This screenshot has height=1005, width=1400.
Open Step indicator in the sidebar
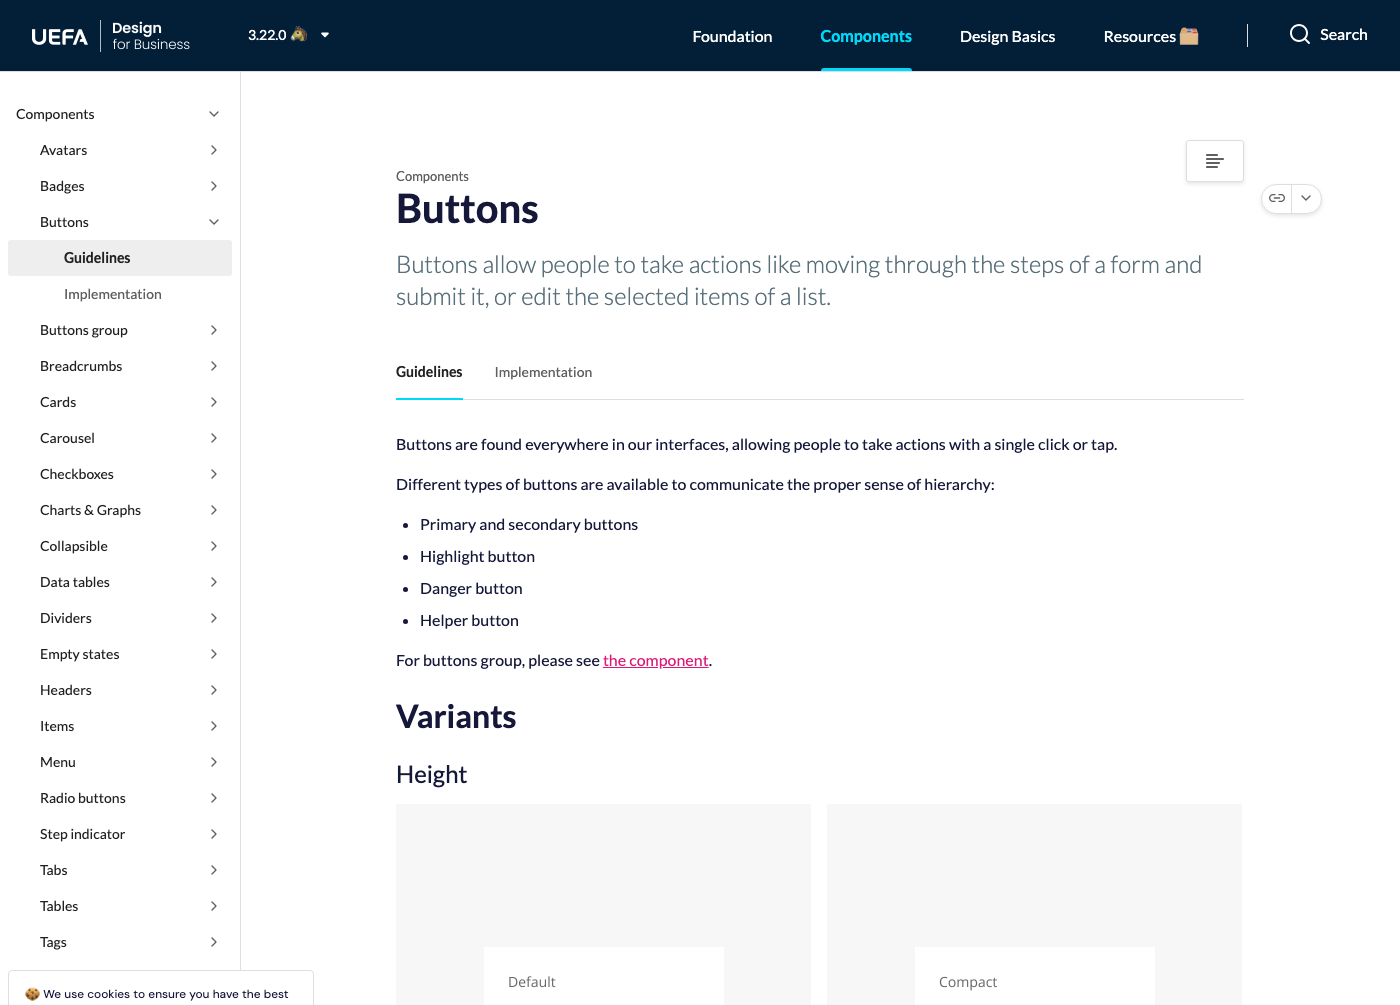[x=120, y=834]
